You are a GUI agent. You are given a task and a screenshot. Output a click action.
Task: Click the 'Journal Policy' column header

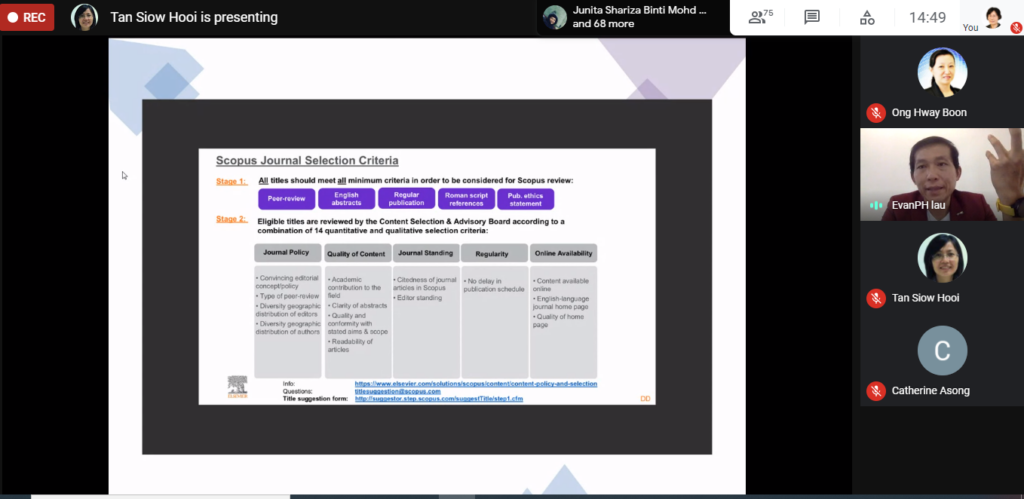point(287,253)
